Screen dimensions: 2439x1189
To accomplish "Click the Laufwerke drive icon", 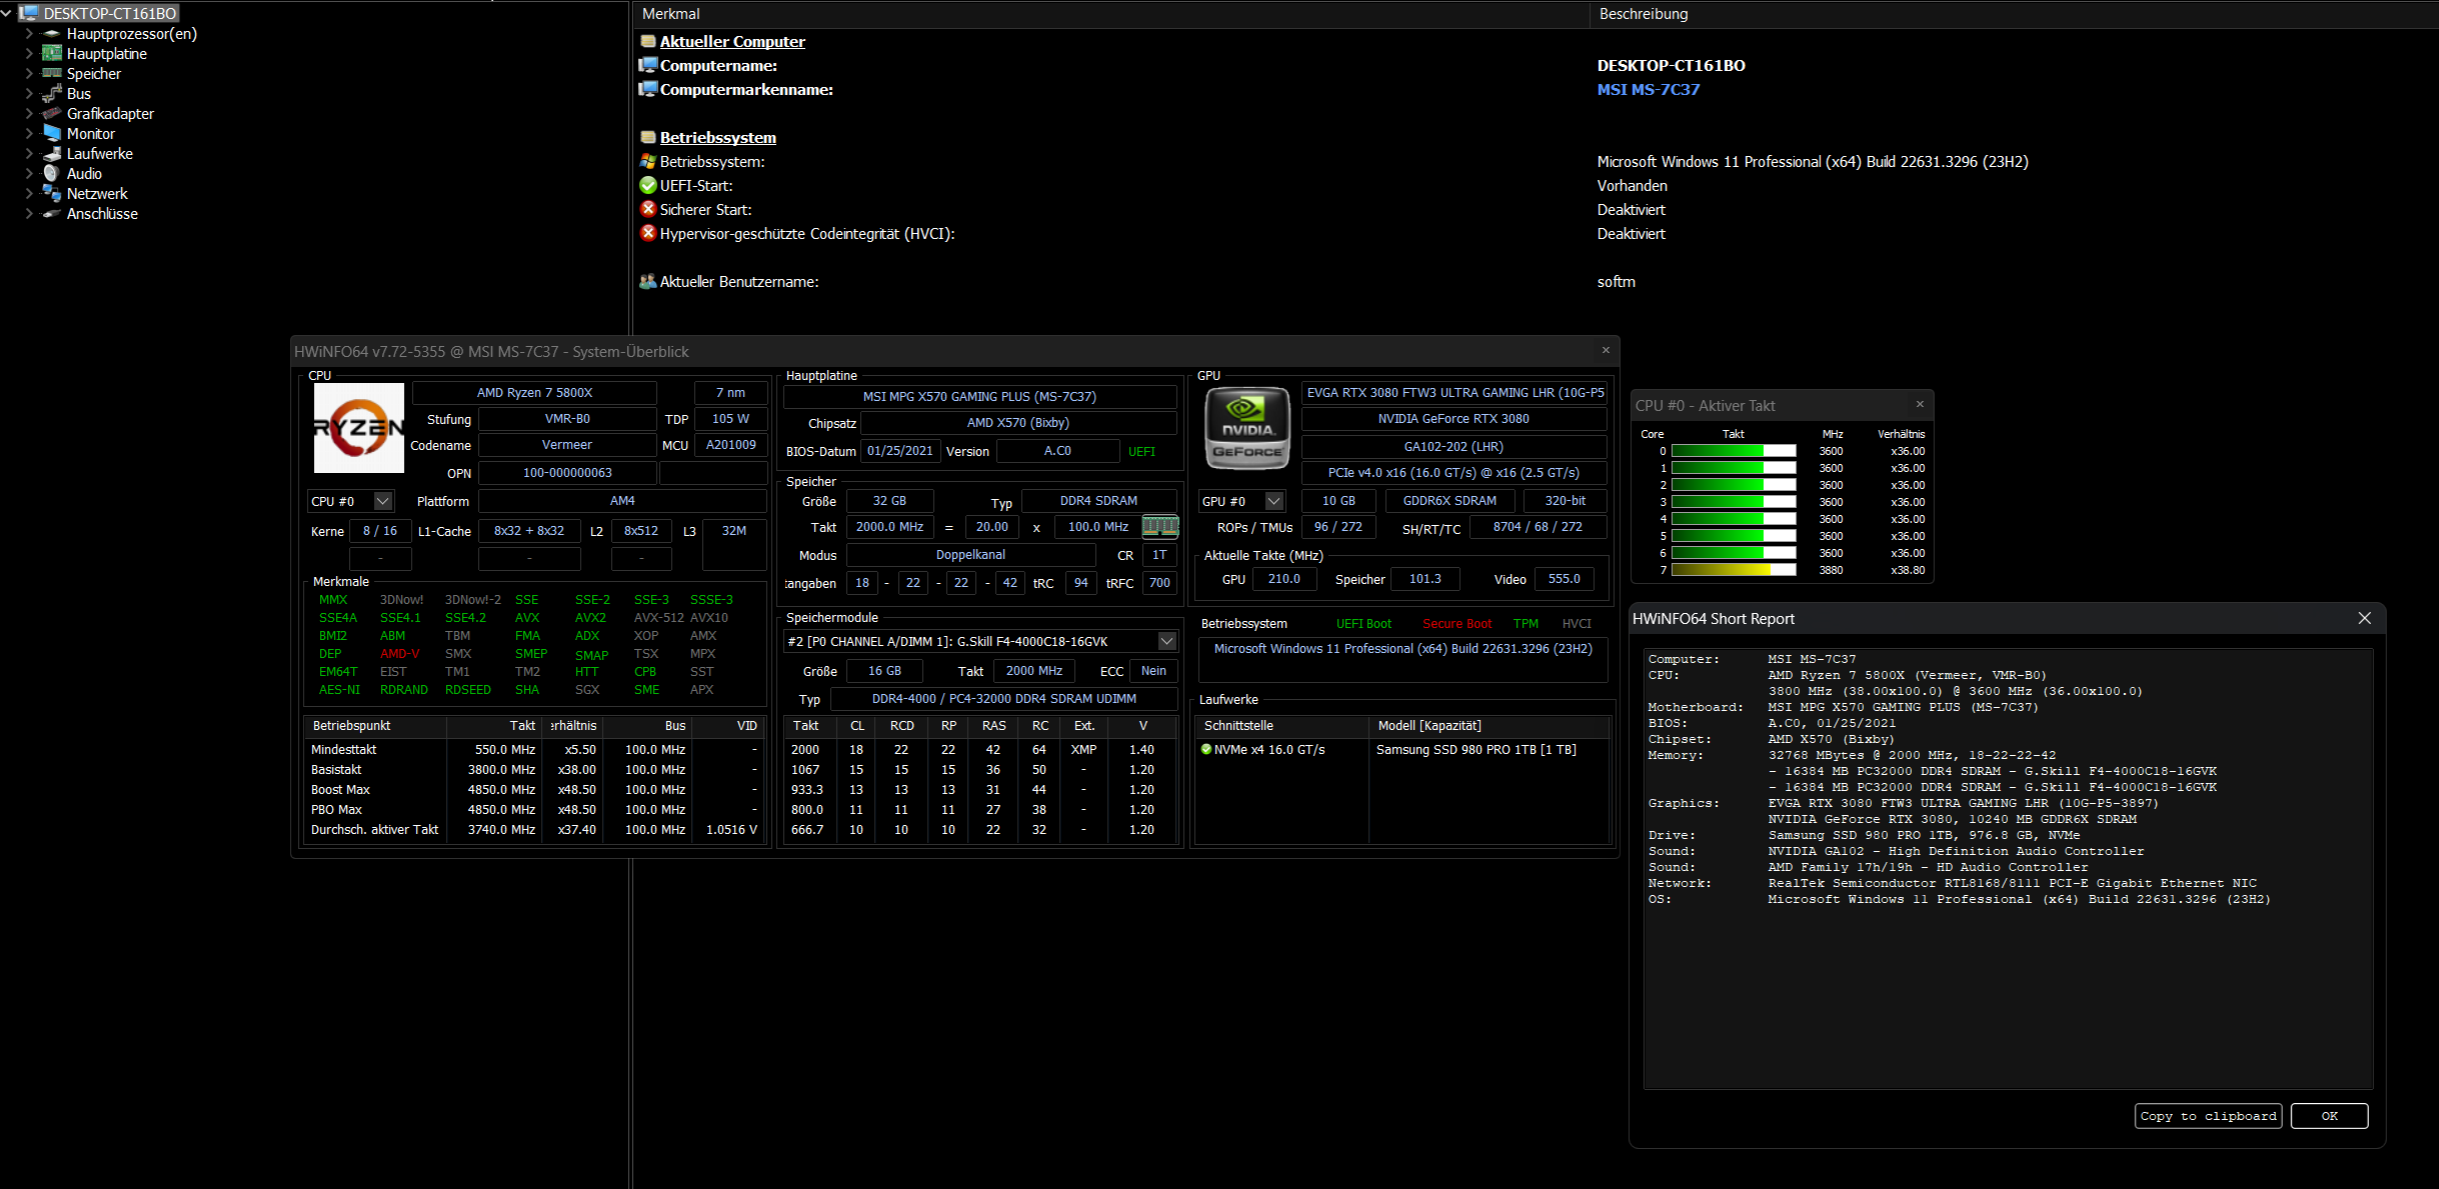I will pos(52,153).
